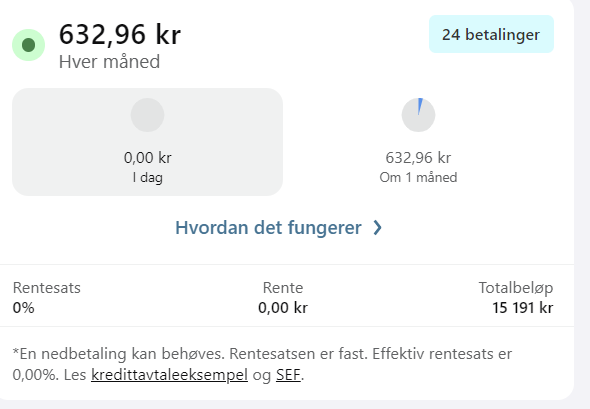This screenshot has width=590, height=409.
Task: Click the Totalbeløp label
Action: click(516, 288)
